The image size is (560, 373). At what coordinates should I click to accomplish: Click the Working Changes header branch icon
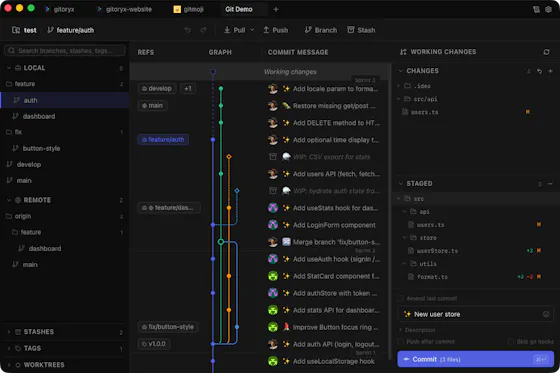coord(403,52)
